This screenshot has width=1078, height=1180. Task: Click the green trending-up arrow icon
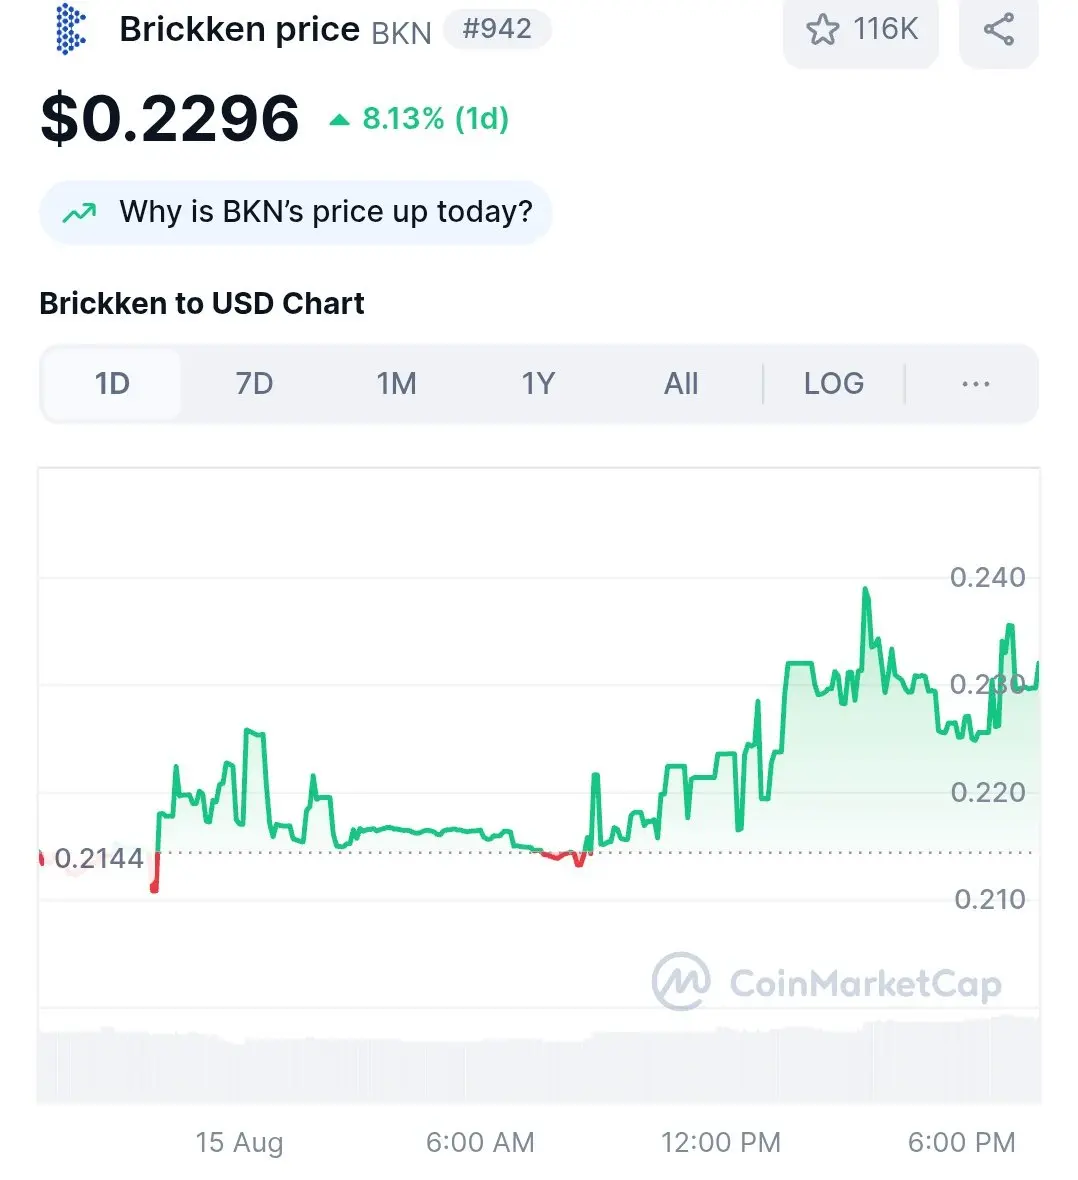point(79,213)
